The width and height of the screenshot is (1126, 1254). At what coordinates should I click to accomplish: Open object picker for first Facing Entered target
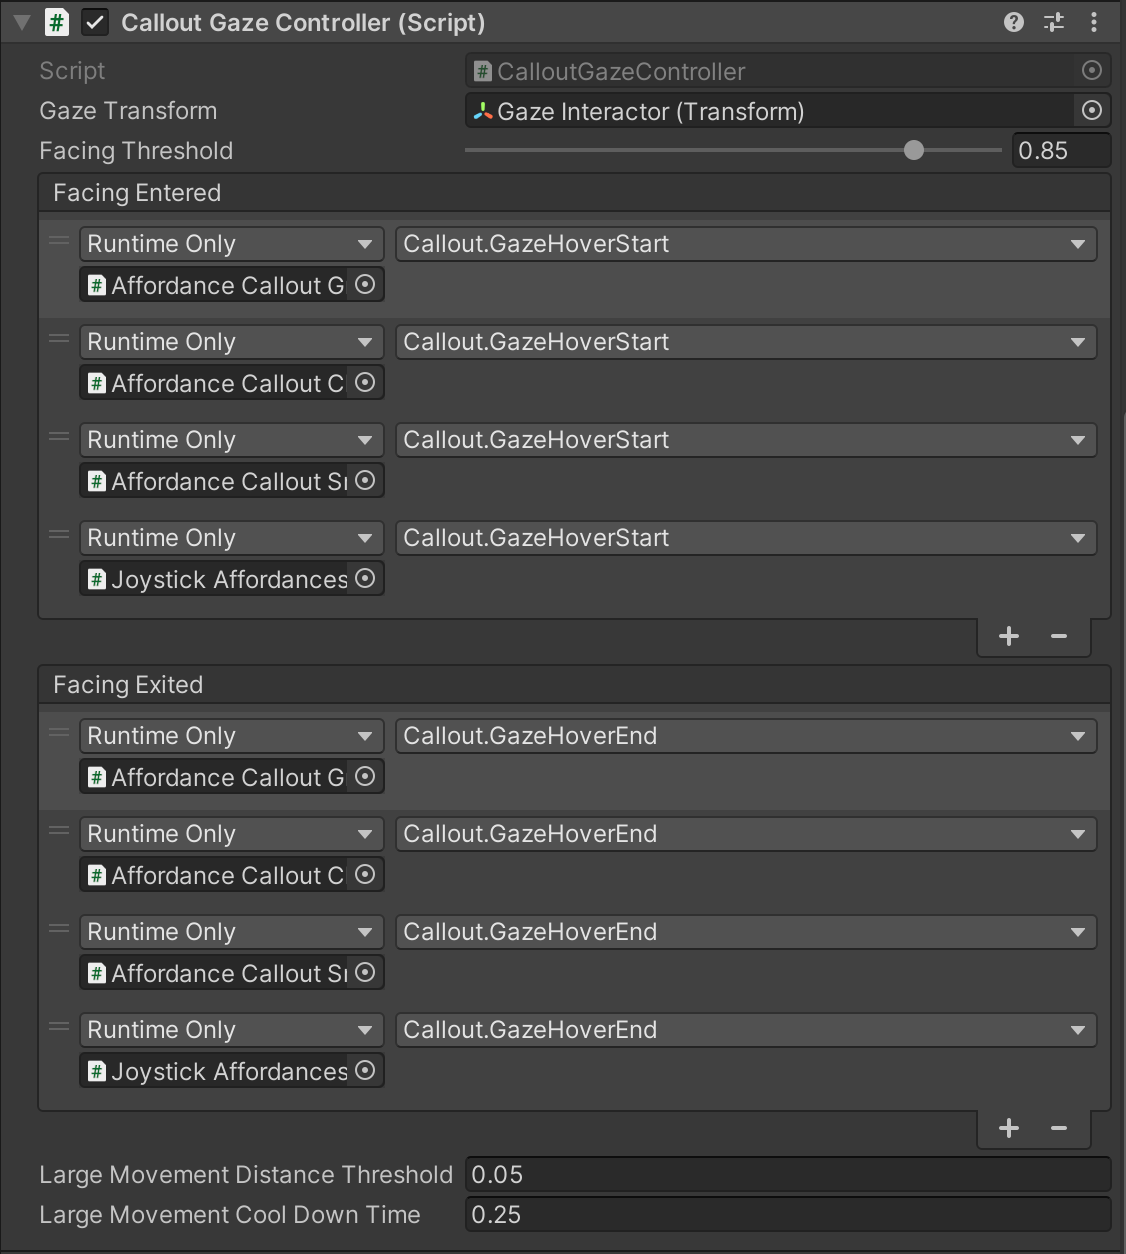(366, 285)
